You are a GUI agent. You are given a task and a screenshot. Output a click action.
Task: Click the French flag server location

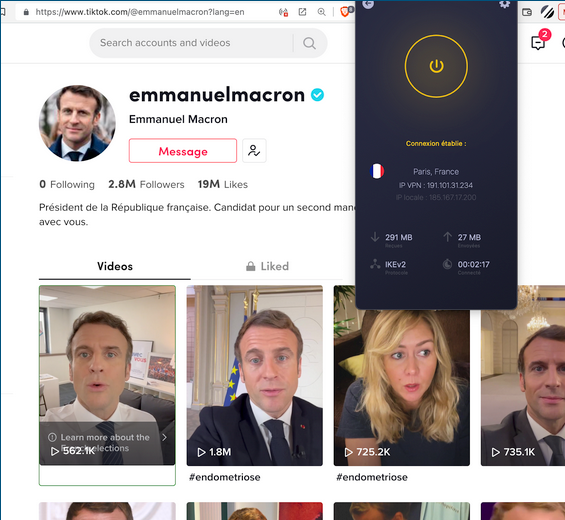click(x=377, y=171)
